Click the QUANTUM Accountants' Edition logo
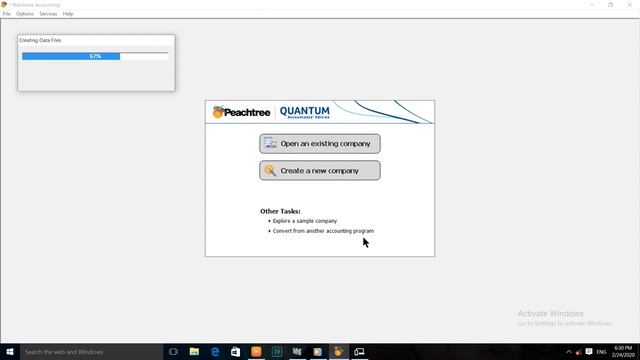640x360 pixels. coord(304,112)
